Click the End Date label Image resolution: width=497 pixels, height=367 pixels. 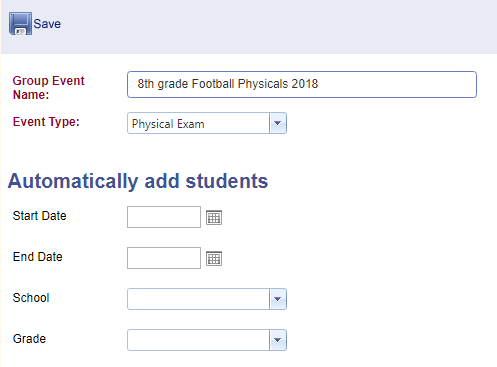pos(37,257)
